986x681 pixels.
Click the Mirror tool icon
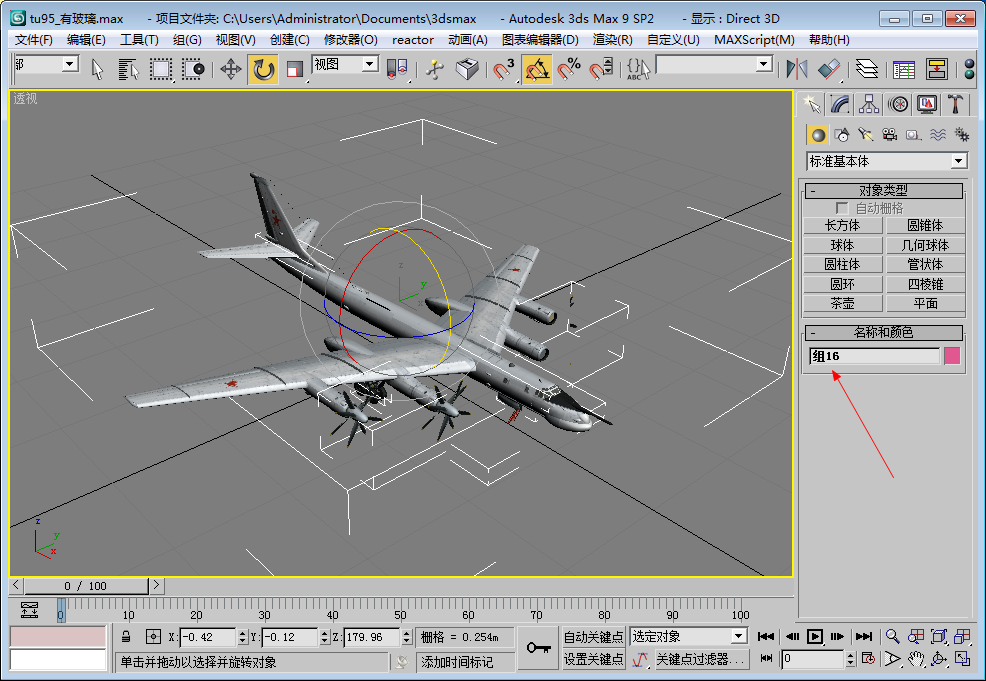click(x=797, y=69)
